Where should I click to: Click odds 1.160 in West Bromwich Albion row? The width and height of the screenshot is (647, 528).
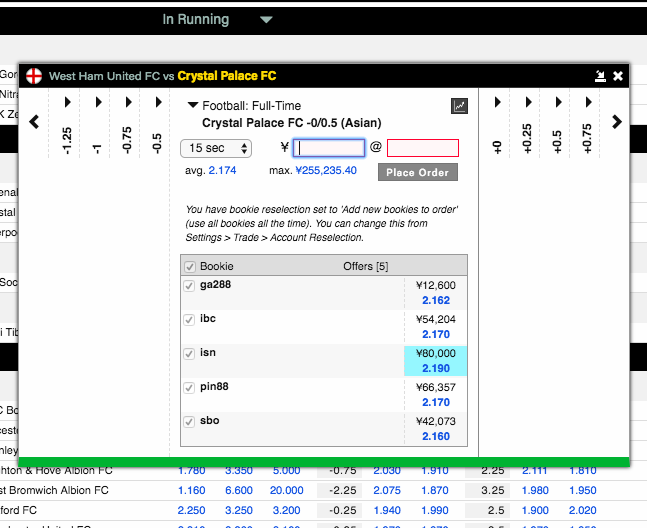click(191, 490)
